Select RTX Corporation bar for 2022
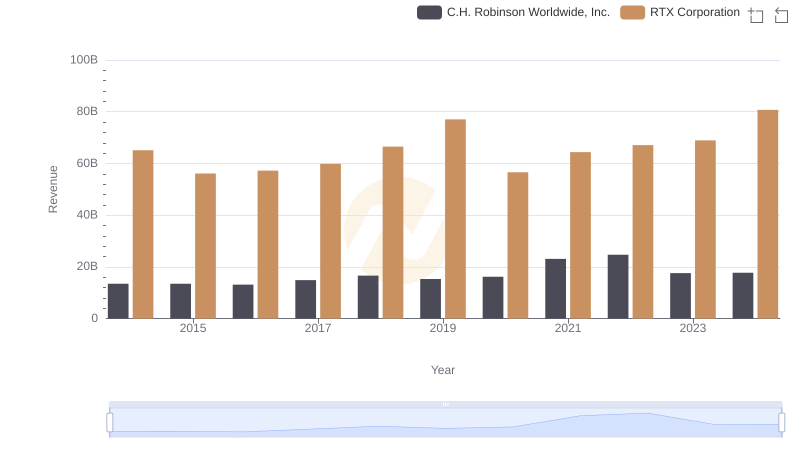 pyautogui.click(x=643, y=232)
